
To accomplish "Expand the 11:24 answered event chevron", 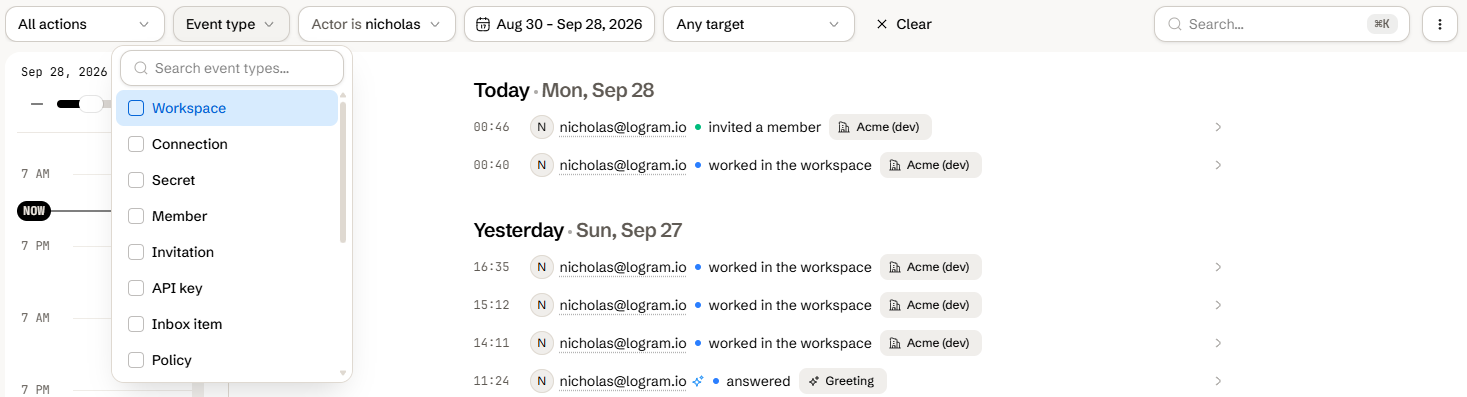I will tap(1218, 381).
